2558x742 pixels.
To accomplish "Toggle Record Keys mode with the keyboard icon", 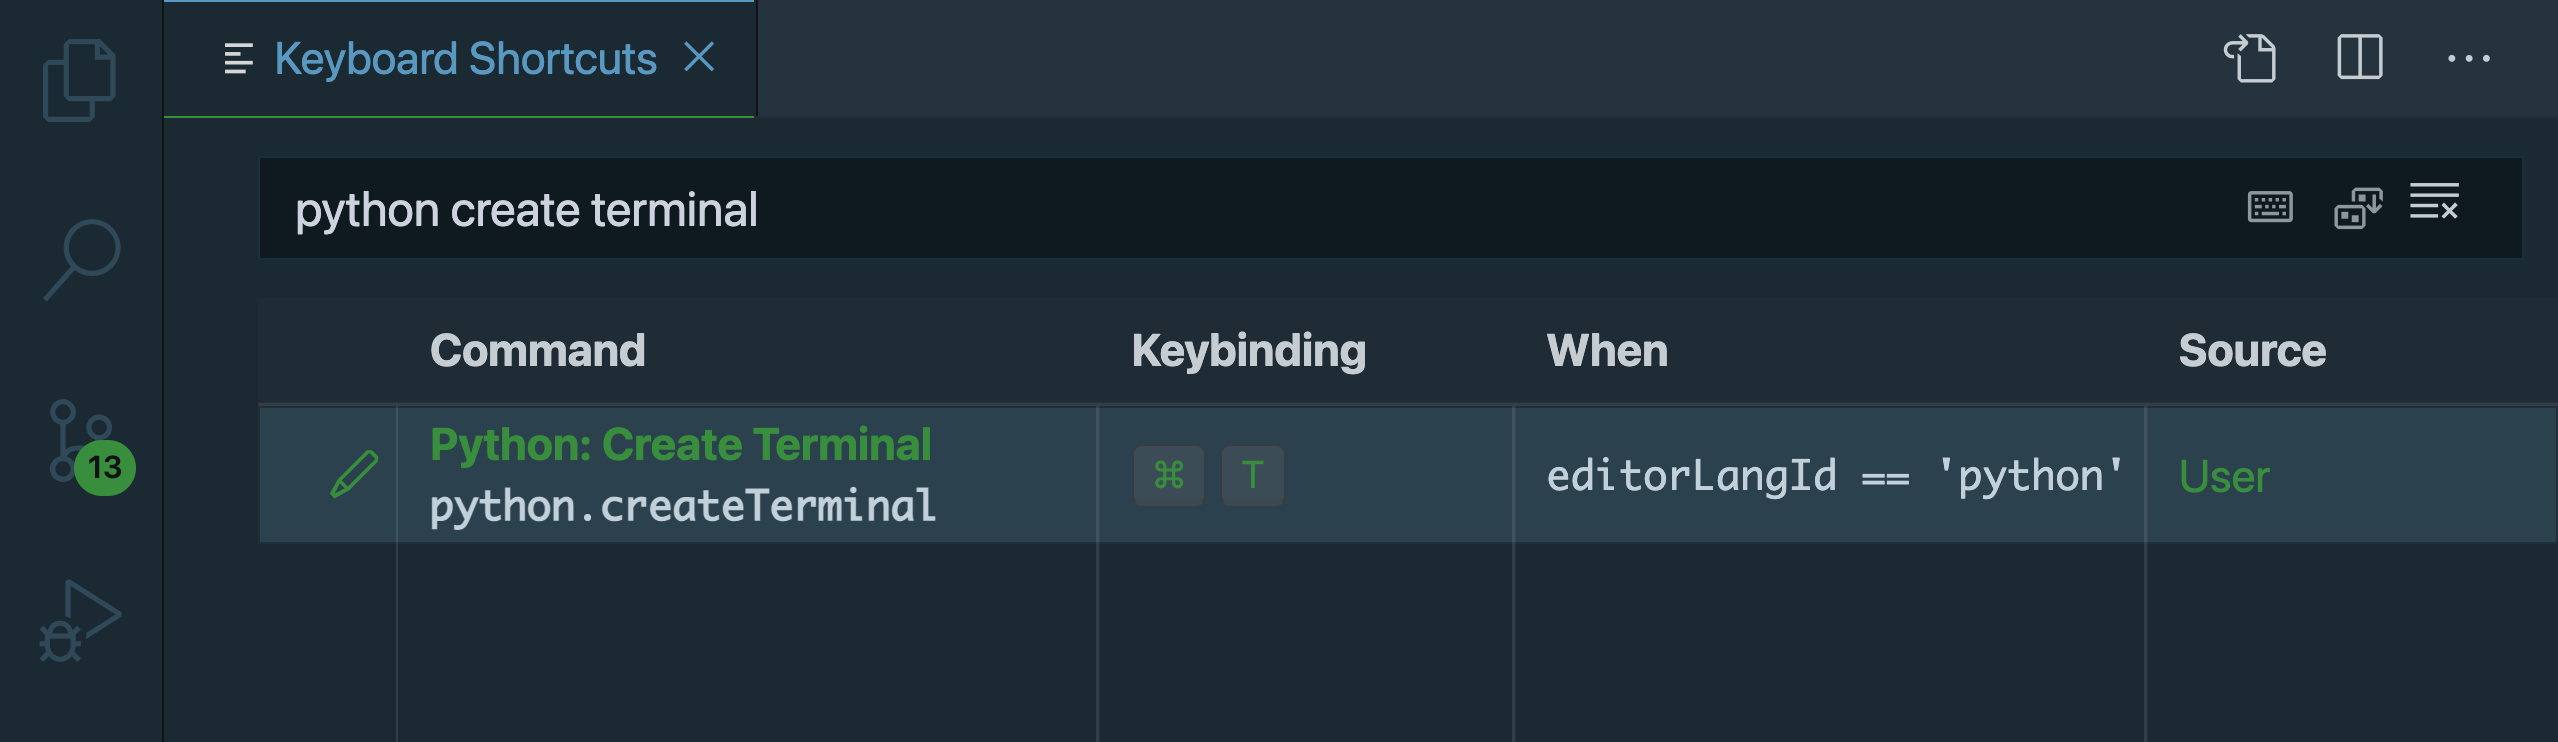I will pos(2270,207).
